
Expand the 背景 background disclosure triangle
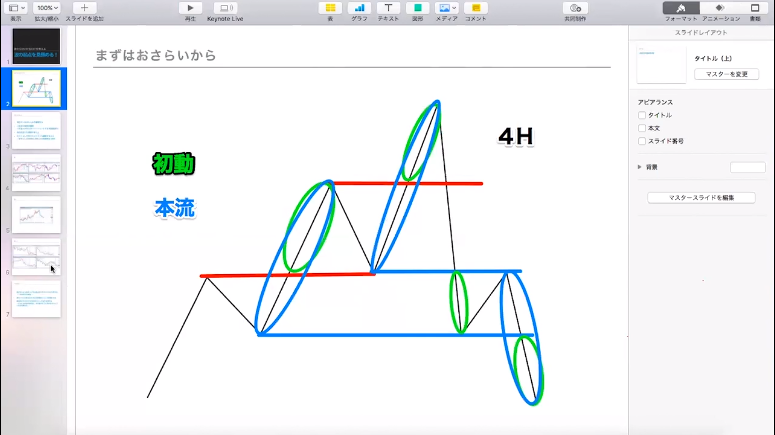[x=639, y=167]
